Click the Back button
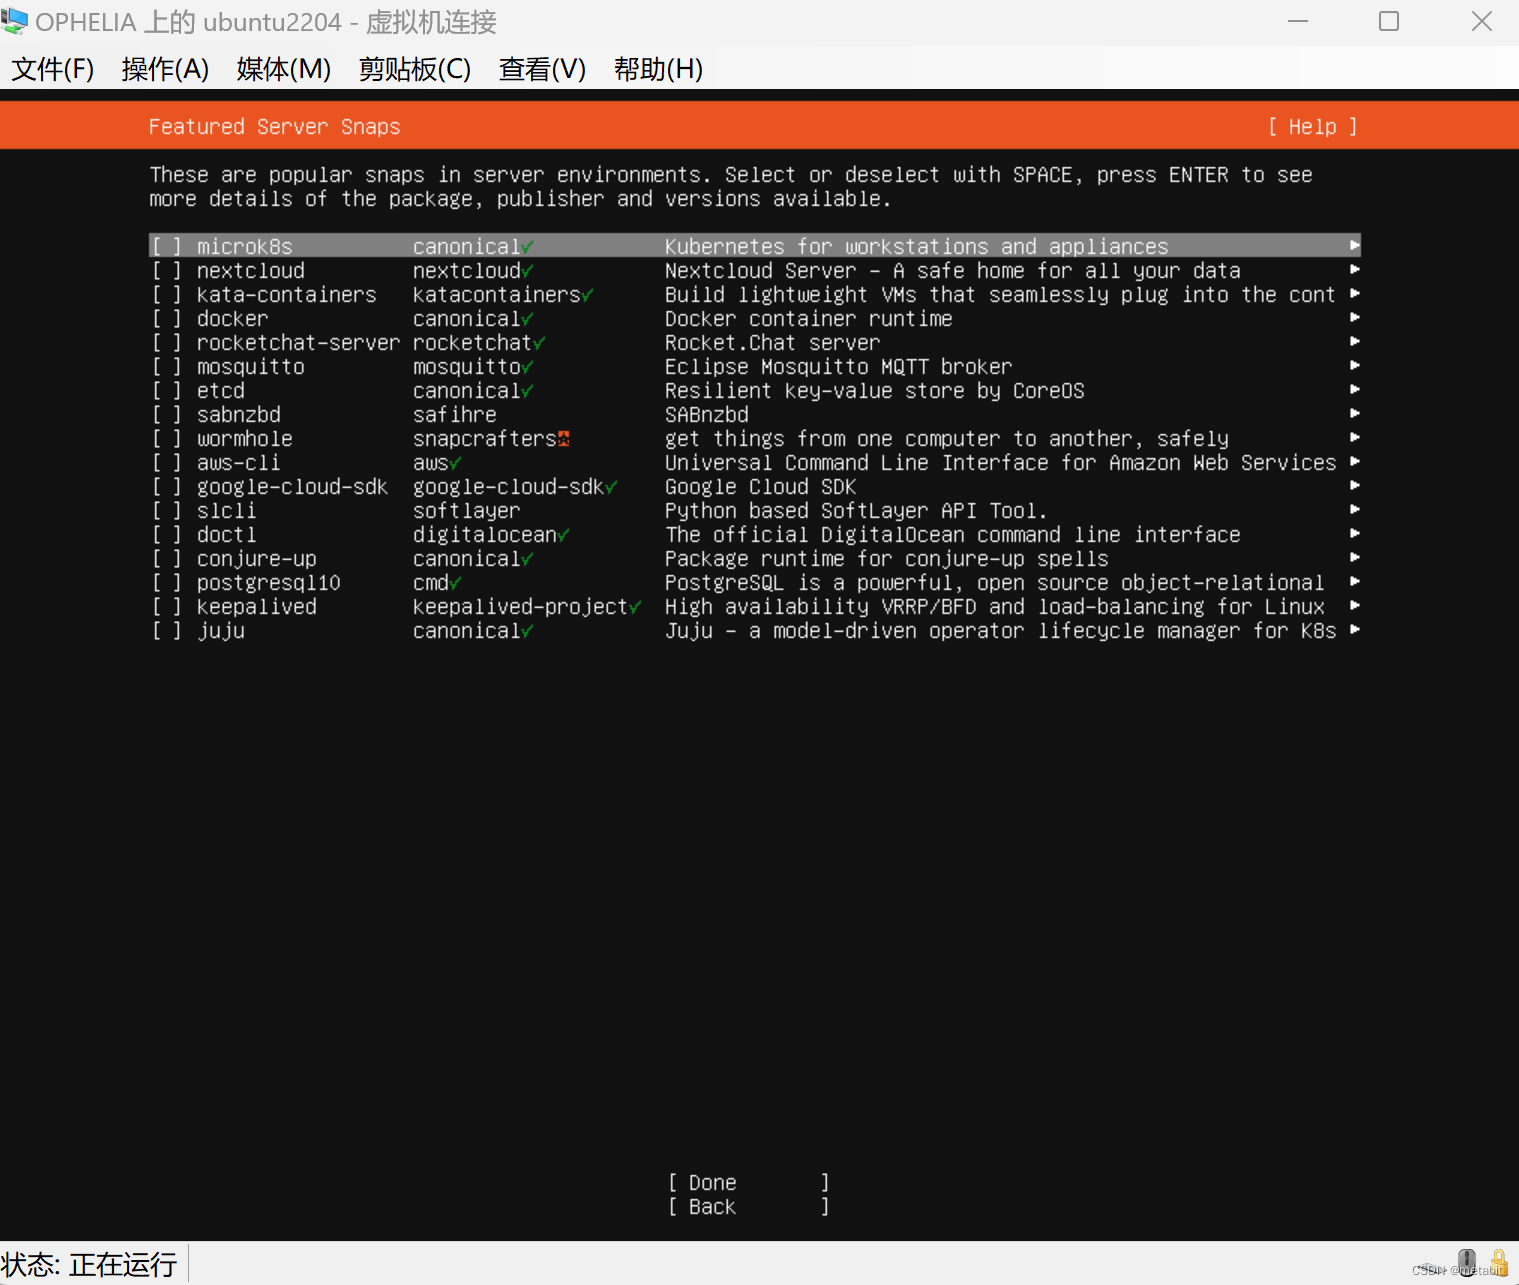The image size is (1519, 1285). [x=749, y=1207]
